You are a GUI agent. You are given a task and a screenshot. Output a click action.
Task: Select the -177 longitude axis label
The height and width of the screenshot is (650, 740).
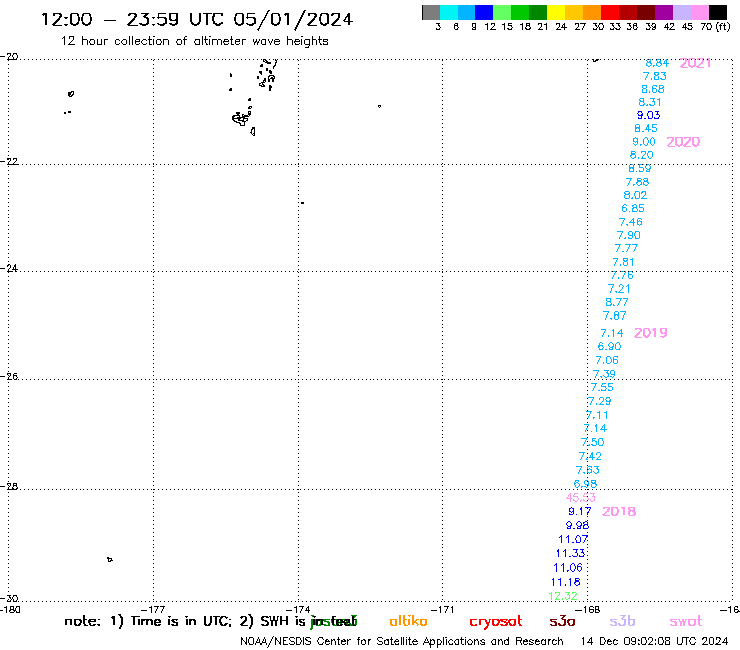click(x=153, y=610)
